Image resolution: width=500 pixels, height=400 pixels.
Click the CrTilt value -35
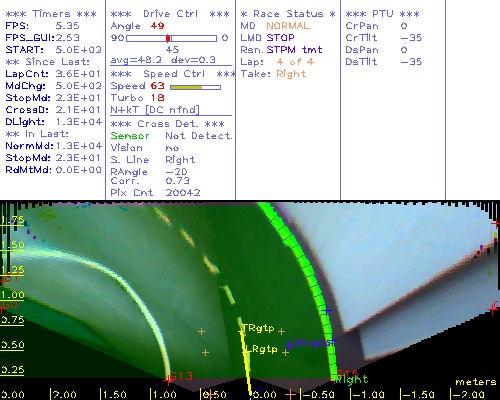click(x=411, y=38)
